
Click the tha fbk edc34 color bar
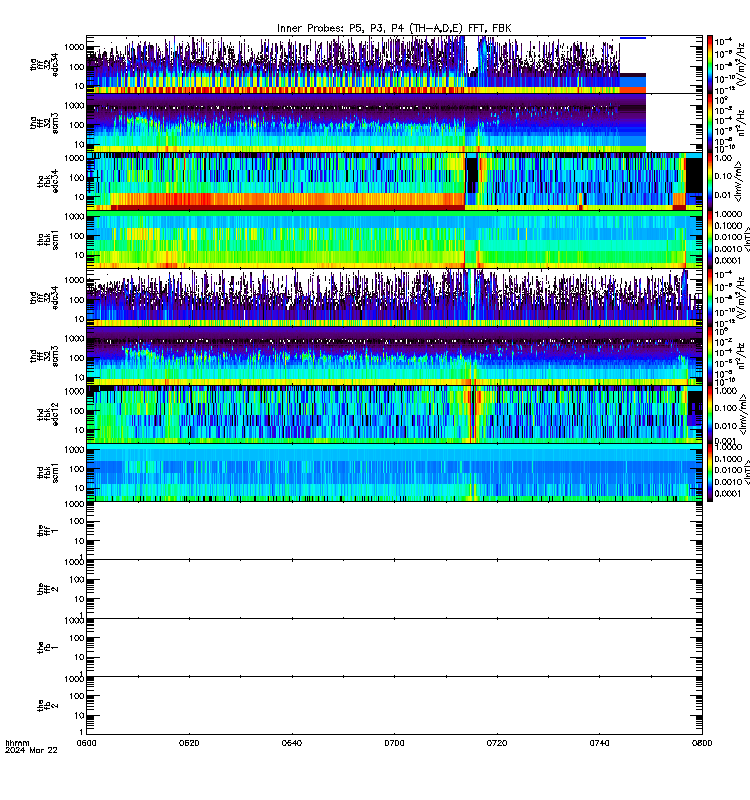[710, 181]
